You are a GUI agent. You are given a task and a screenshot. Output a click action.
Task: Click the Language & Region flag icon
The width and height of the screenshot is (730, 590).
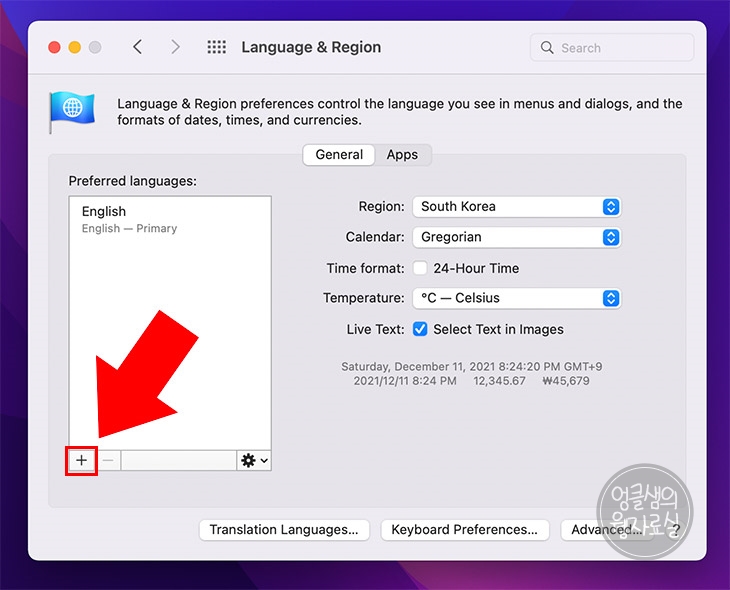[72, 112]
